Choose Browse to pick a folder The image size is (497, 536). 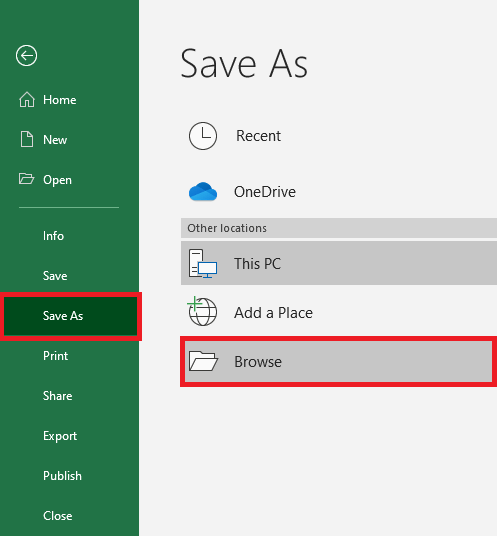(338, 361)
